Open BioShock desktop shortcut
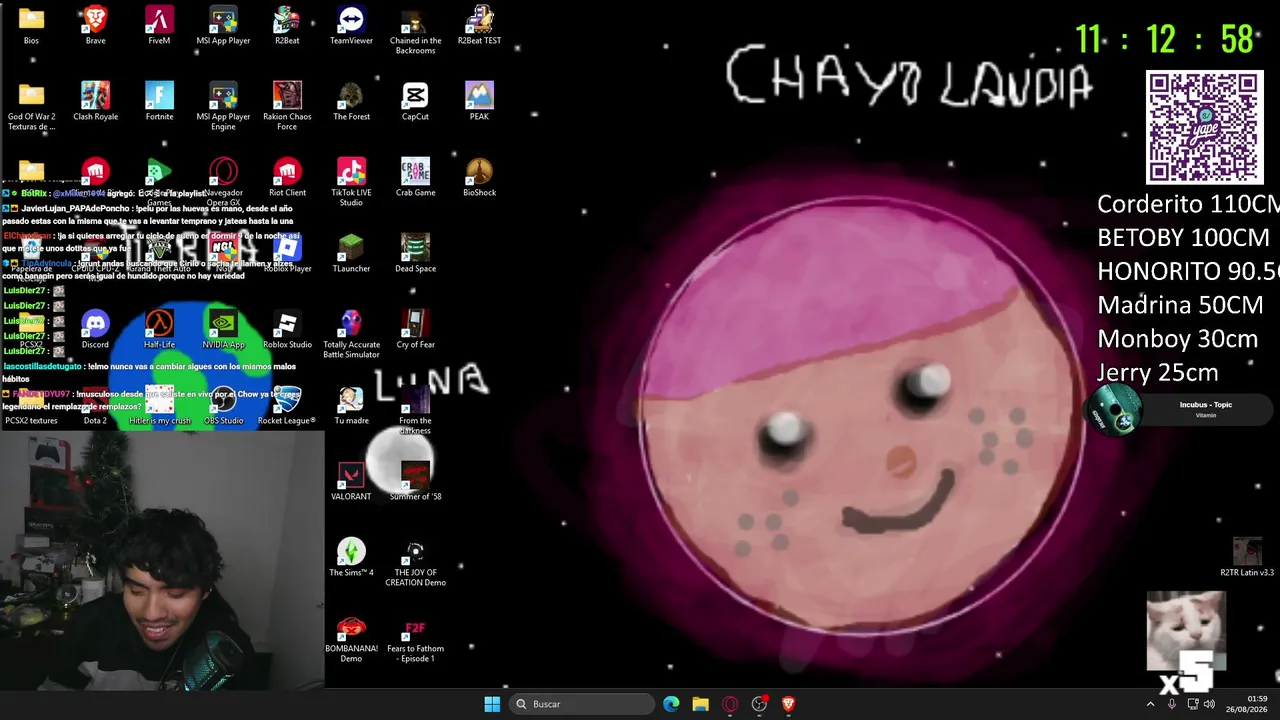Image resolution: width=1280 pixels, height=720 pixels. point(479,177)
